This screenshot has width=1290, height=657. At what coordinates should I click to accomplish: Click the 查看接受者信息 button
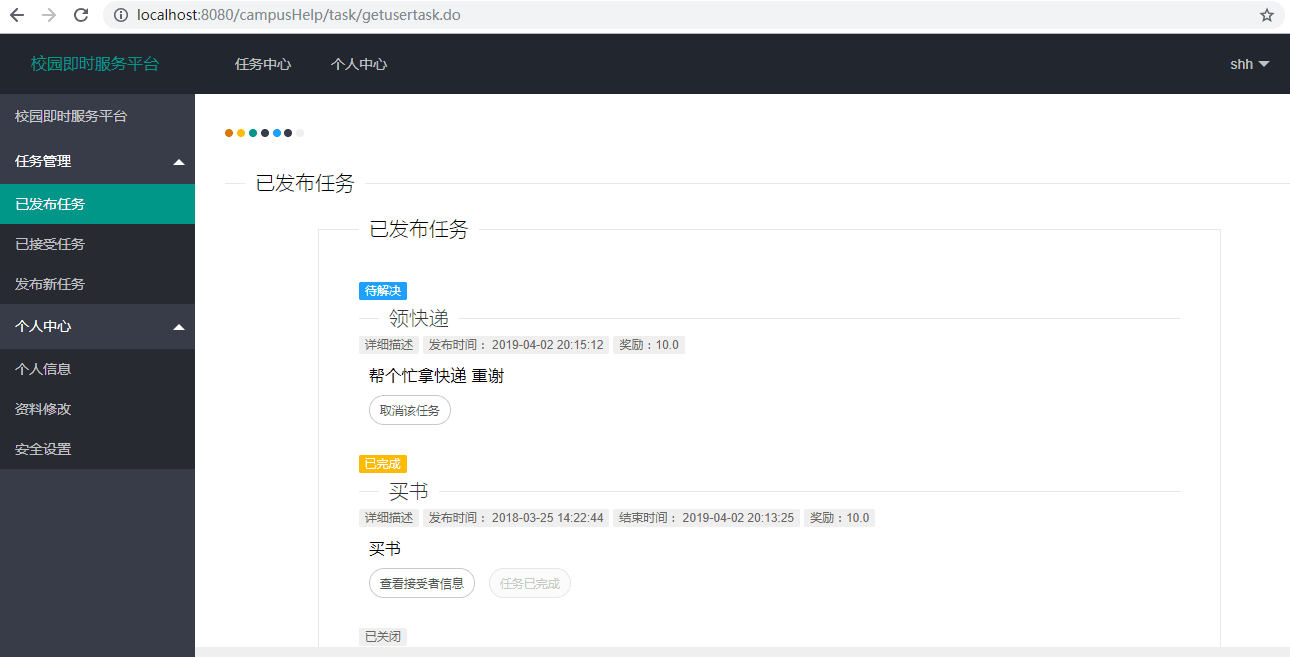click(x=422, y=583)
